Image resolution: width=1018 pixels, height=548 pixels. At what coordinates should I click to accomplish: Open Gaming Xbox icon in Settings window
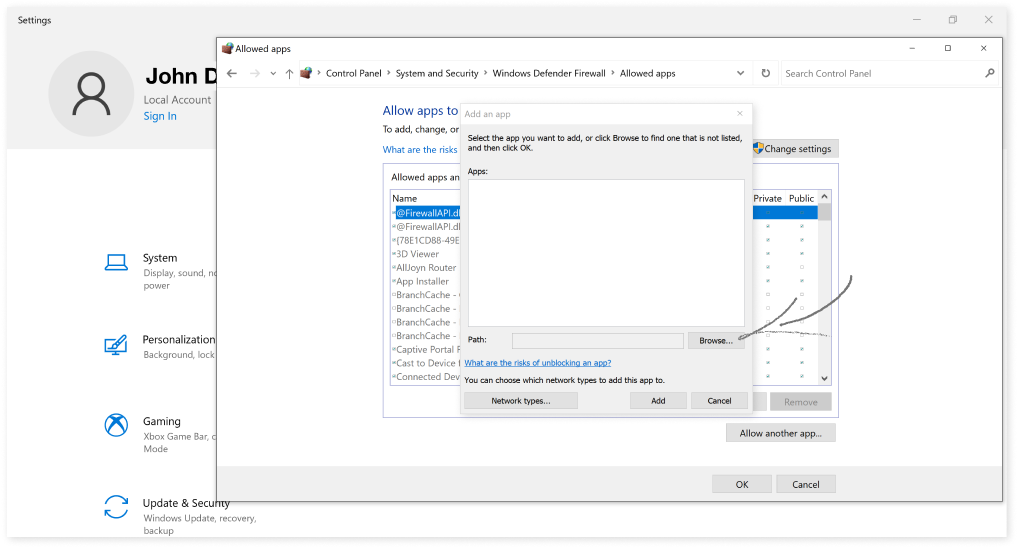coord(116,425)
